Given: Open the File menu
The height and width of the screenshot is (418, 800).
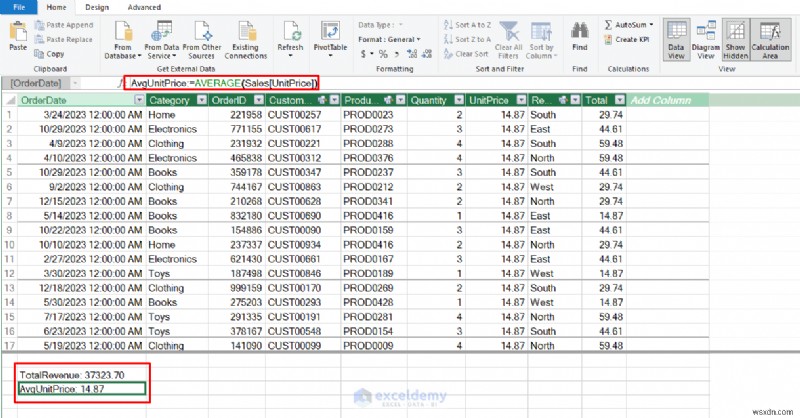Looking at the screenshot, I should tap(19, 7).
